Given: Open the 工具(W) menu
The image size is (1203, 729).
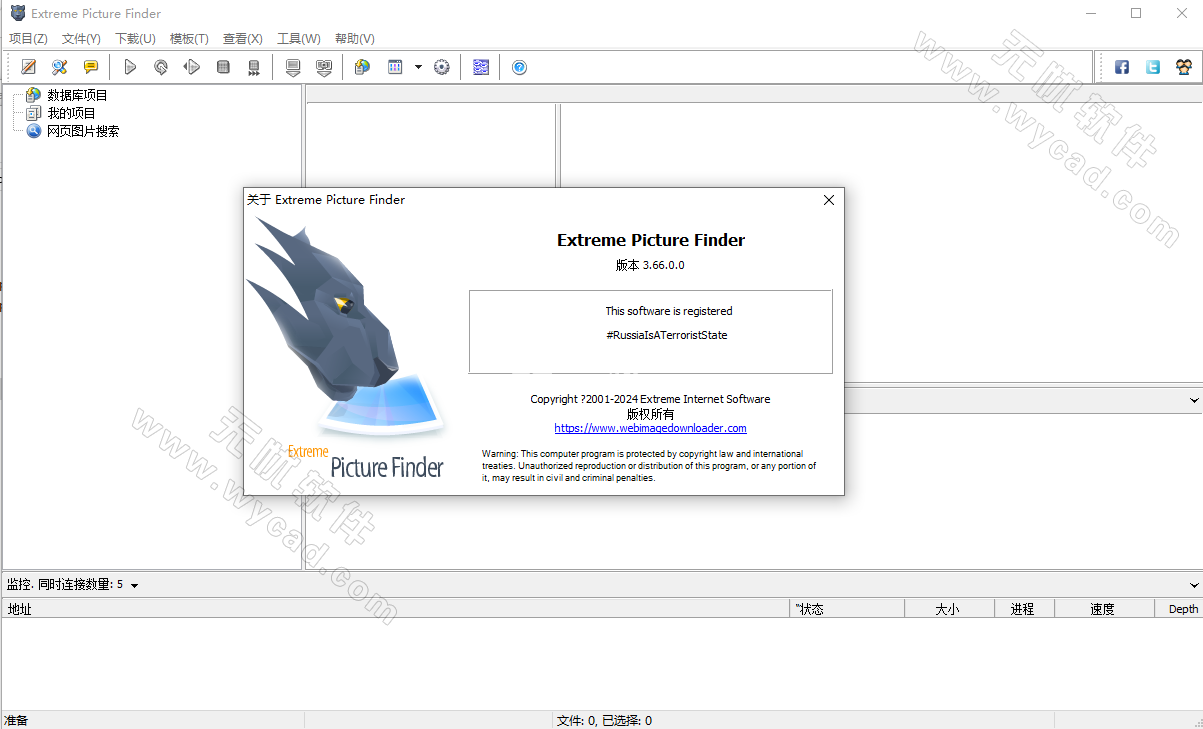Looking at the screenshot, I should click(298, 38).
